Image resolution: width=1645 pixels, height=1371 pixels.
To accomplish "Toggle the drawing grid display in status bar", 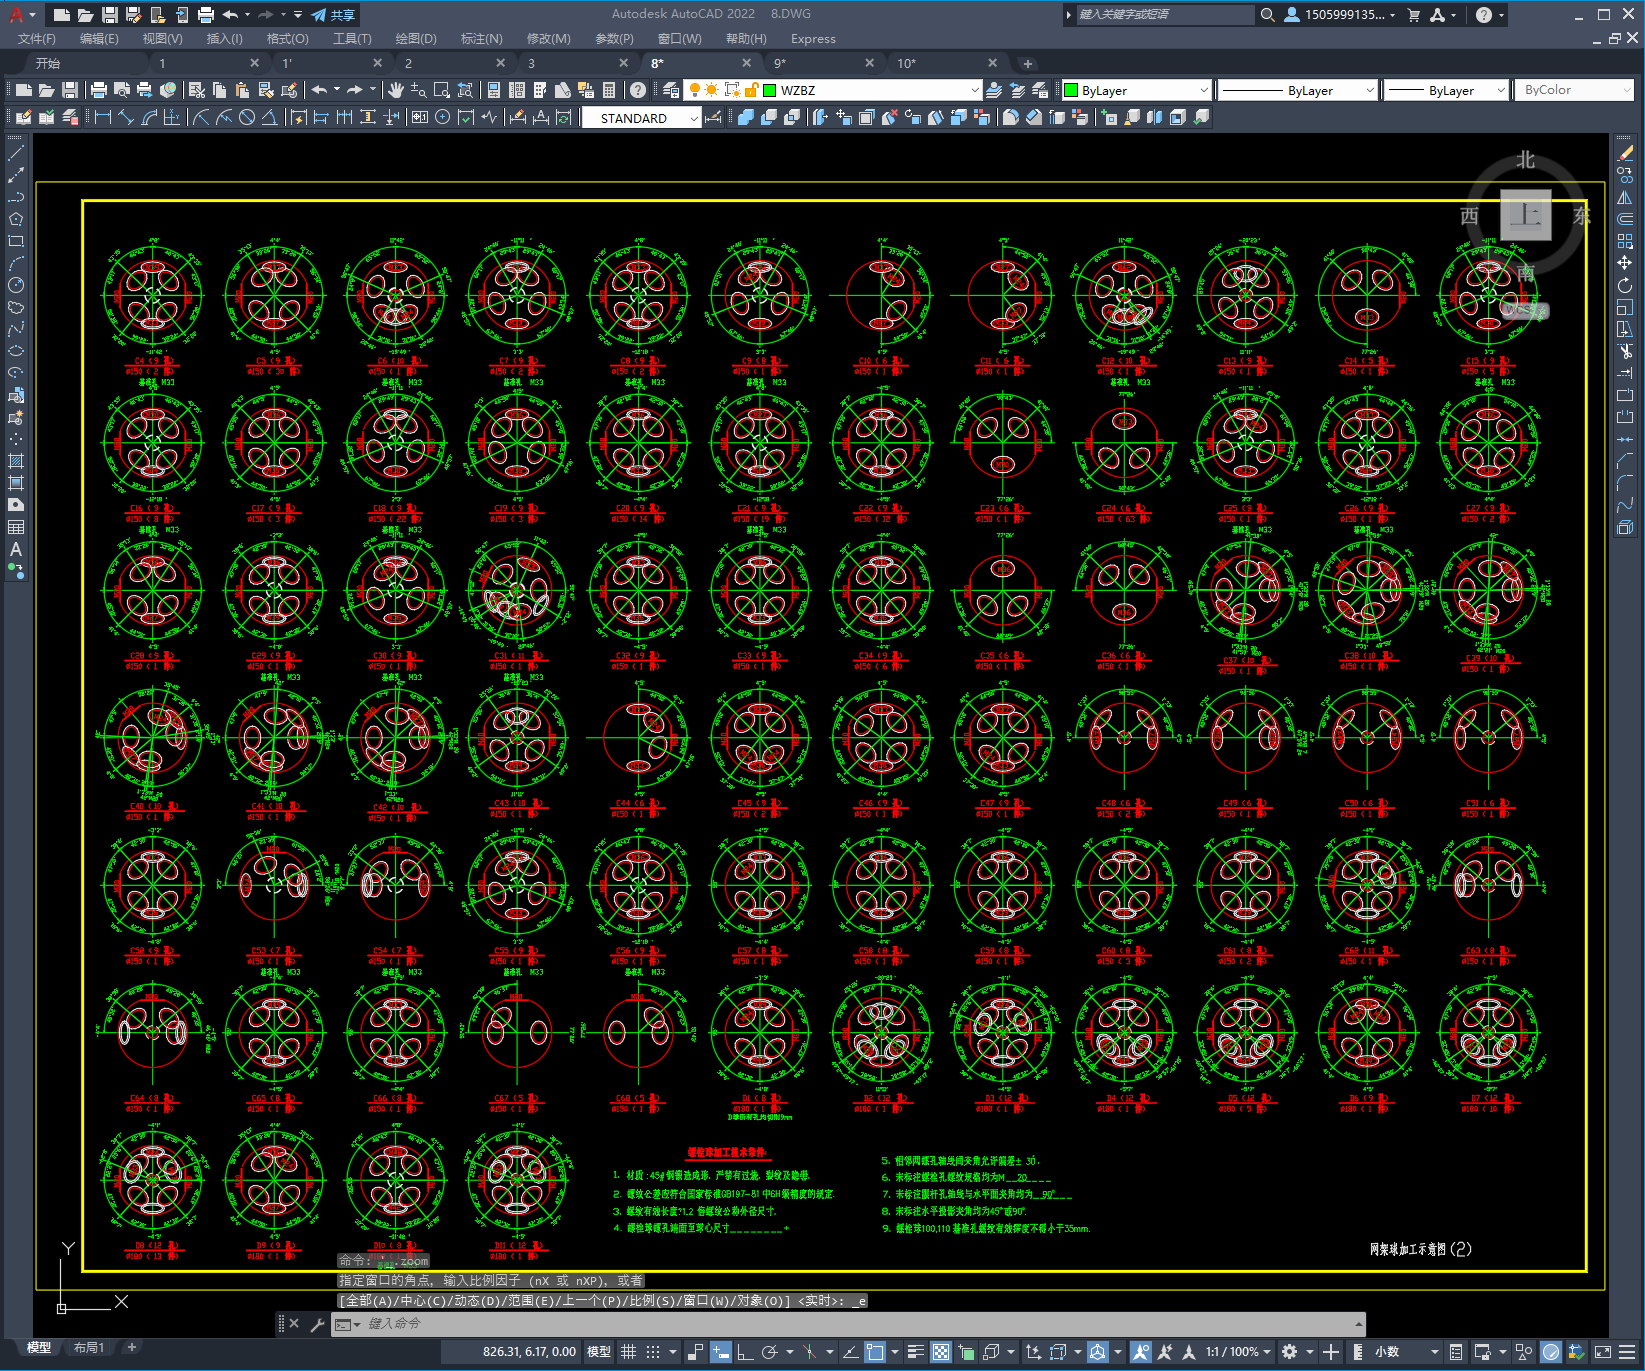I will click(x=628, y=1352).
